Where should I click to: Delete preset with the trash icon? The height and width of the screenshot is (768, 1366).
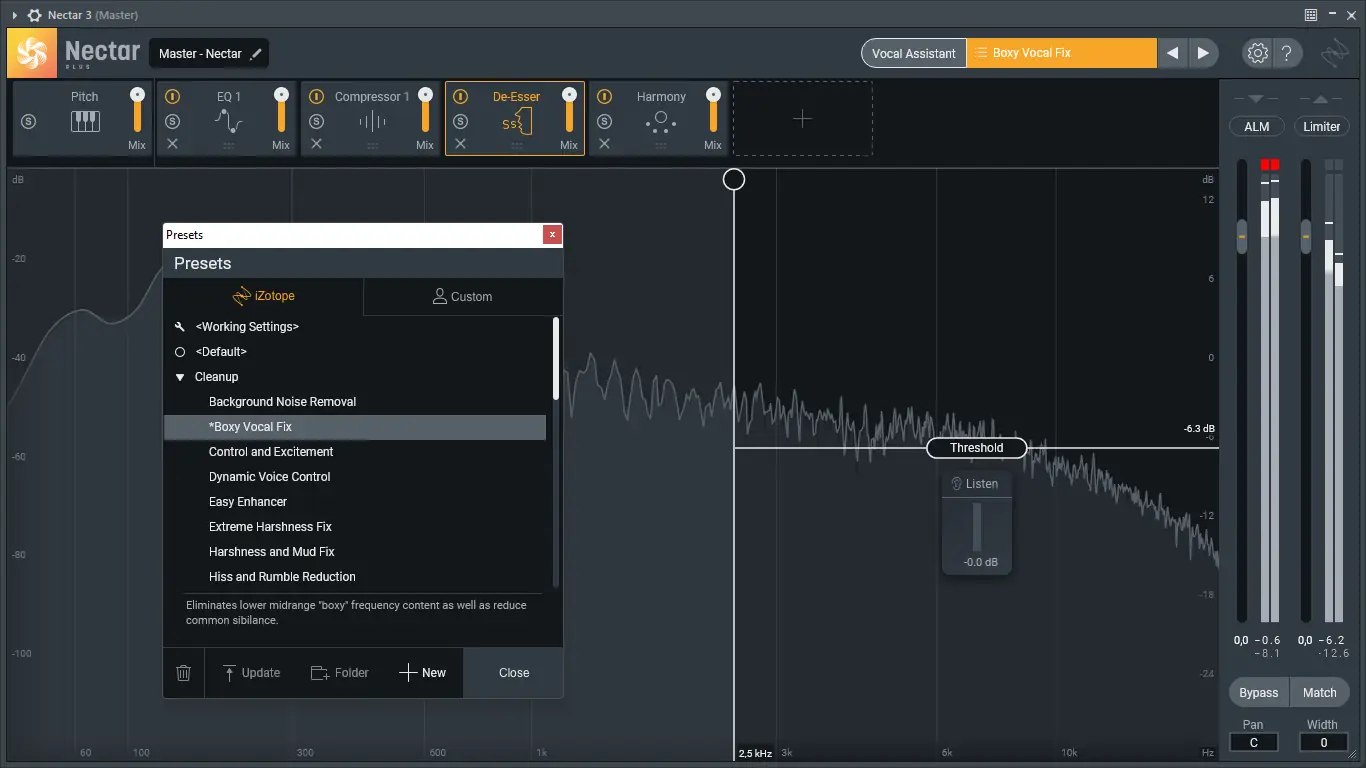click(184, 673)
